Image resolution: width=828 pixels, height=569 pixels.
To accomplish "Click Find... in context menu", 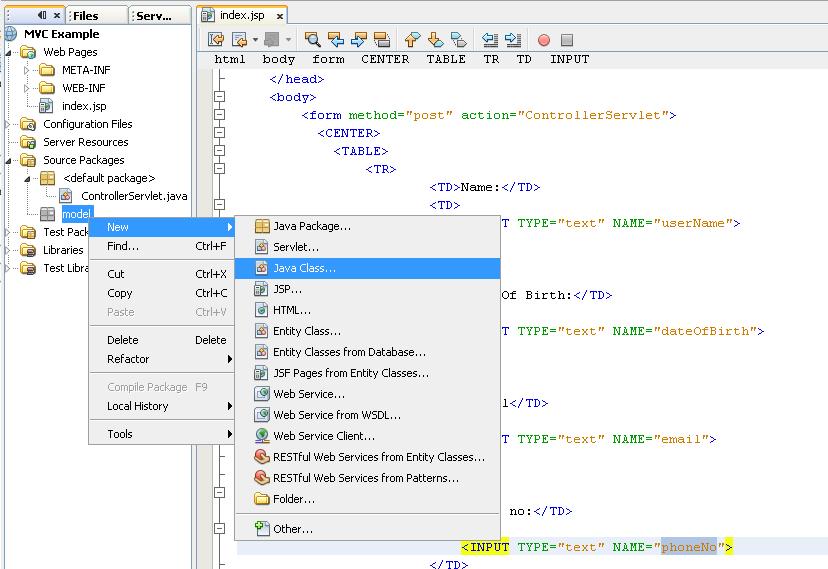I will tap(162, 246).
